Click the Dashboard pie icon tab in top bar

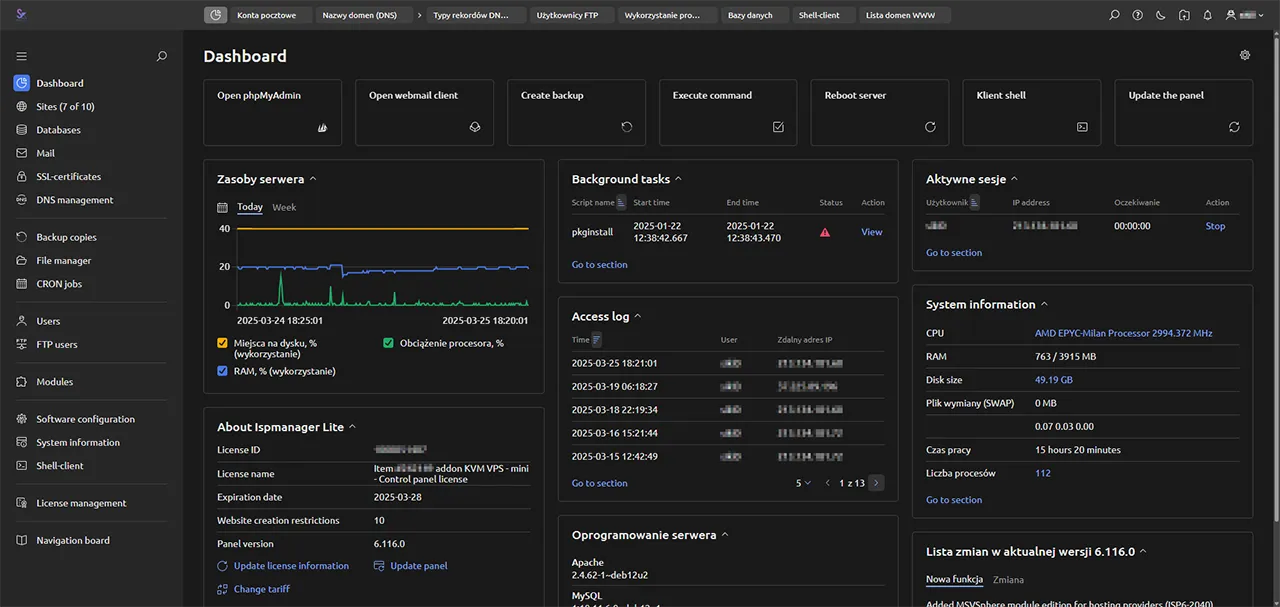tap(215, 15)
